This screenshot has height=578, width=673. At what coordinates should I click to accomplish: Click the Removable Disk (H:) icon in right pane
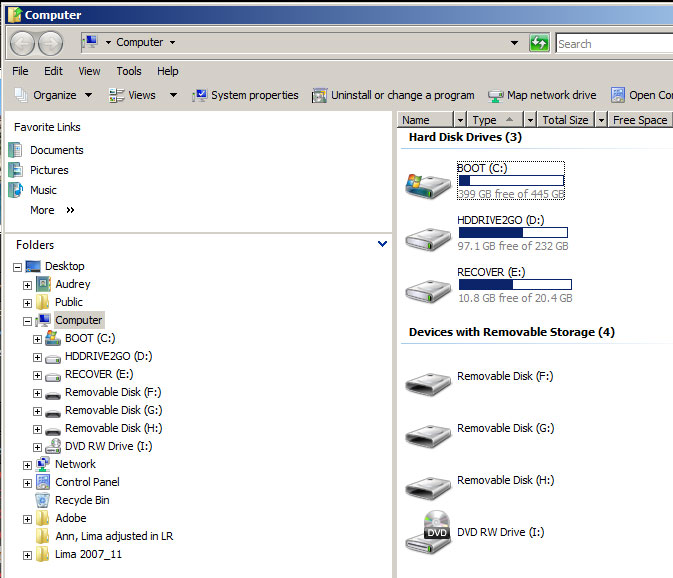[x=428, y=485]
